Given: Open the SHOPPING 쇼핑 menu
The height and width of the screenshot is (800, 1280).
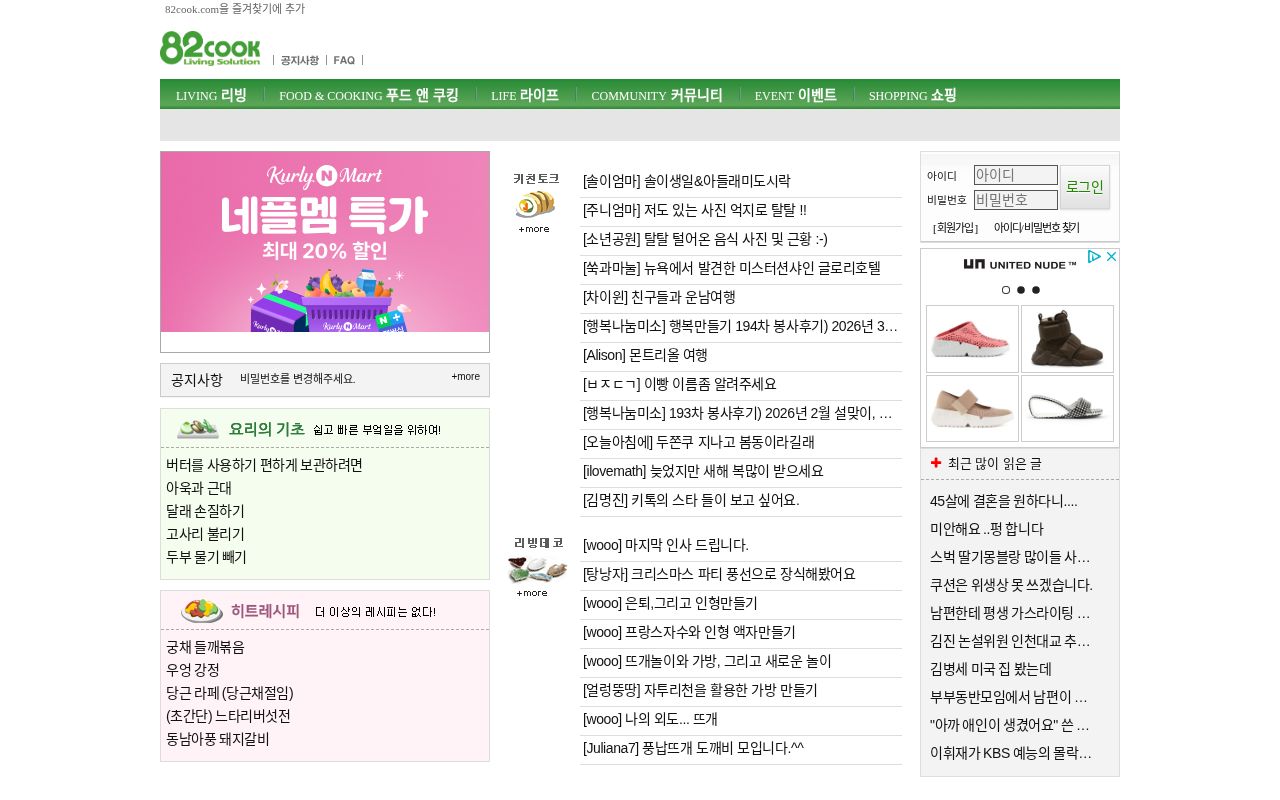Looking at the screenshot, I should click(912, 95).
